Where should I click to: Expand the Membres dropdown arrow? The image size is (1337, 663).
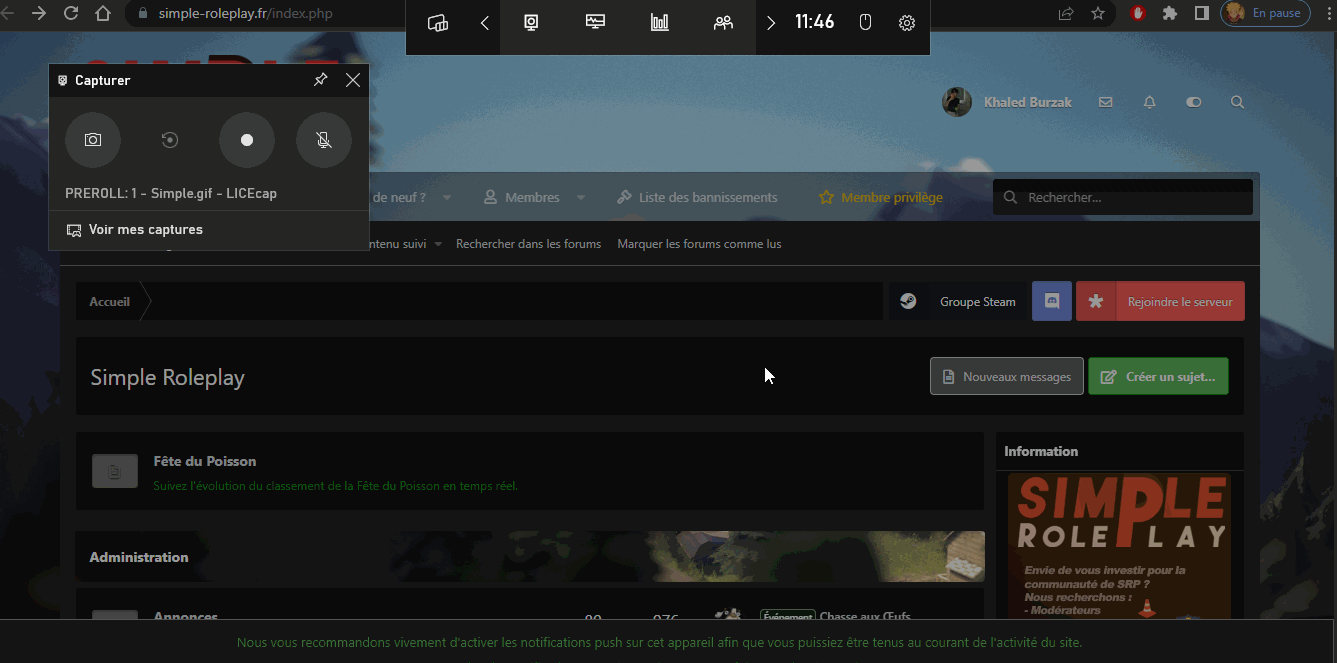(x=579, y=198)
